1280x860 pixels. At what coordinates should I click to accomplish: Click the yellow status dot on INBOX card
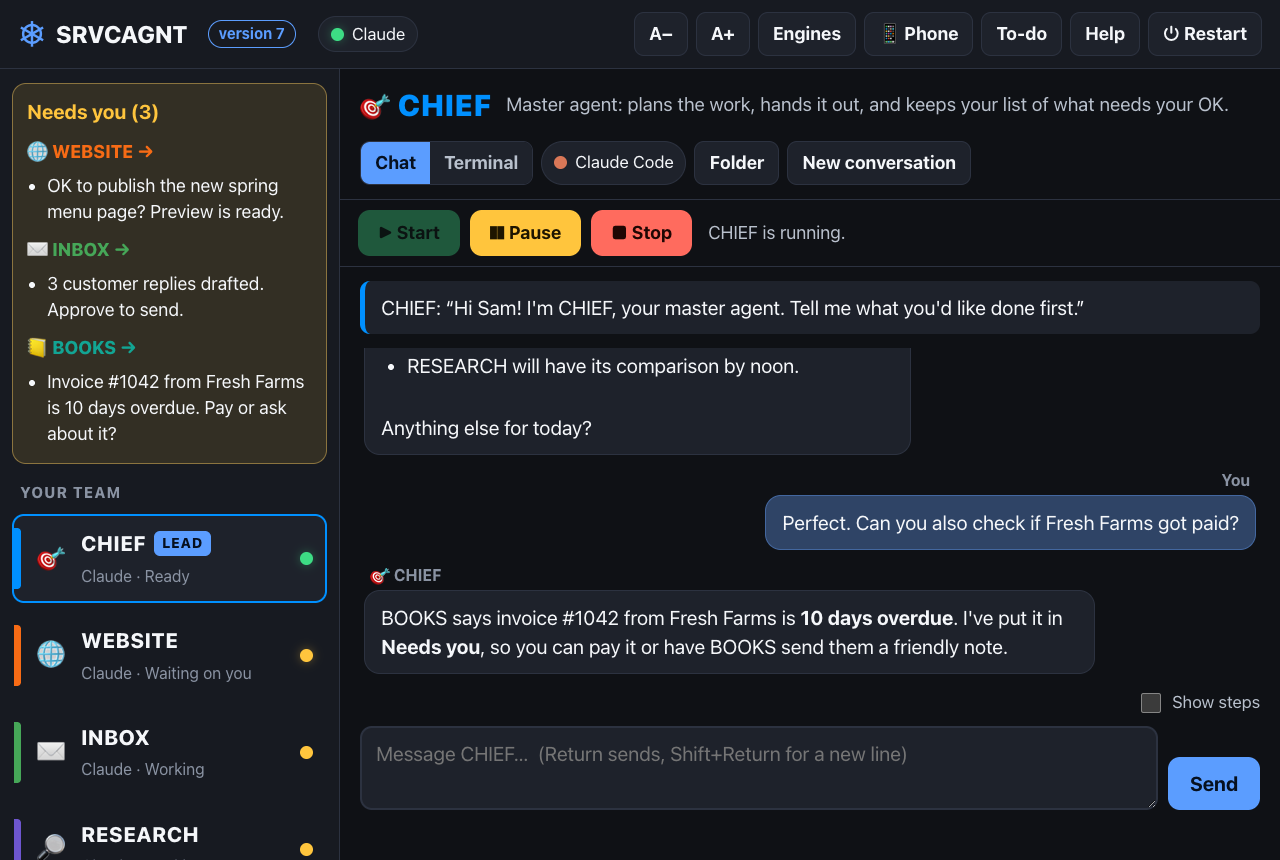[x=306, y=753]
